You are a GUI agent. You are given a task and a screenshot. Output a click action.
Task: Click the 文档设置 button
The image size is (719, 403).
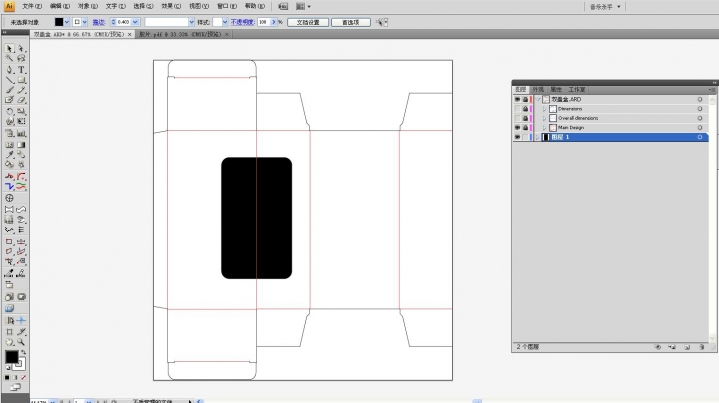309,21
